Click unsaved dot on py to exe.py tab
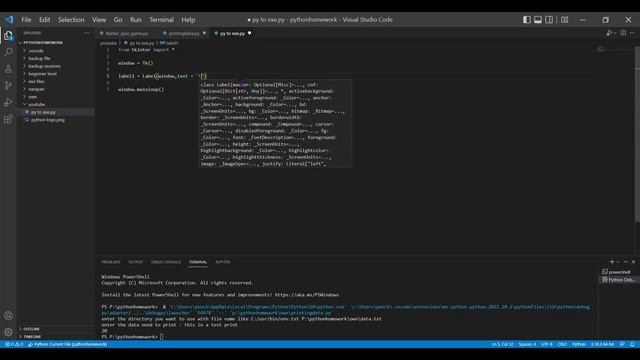The height and width of the screenshot is (360, 640). point(249,33)
